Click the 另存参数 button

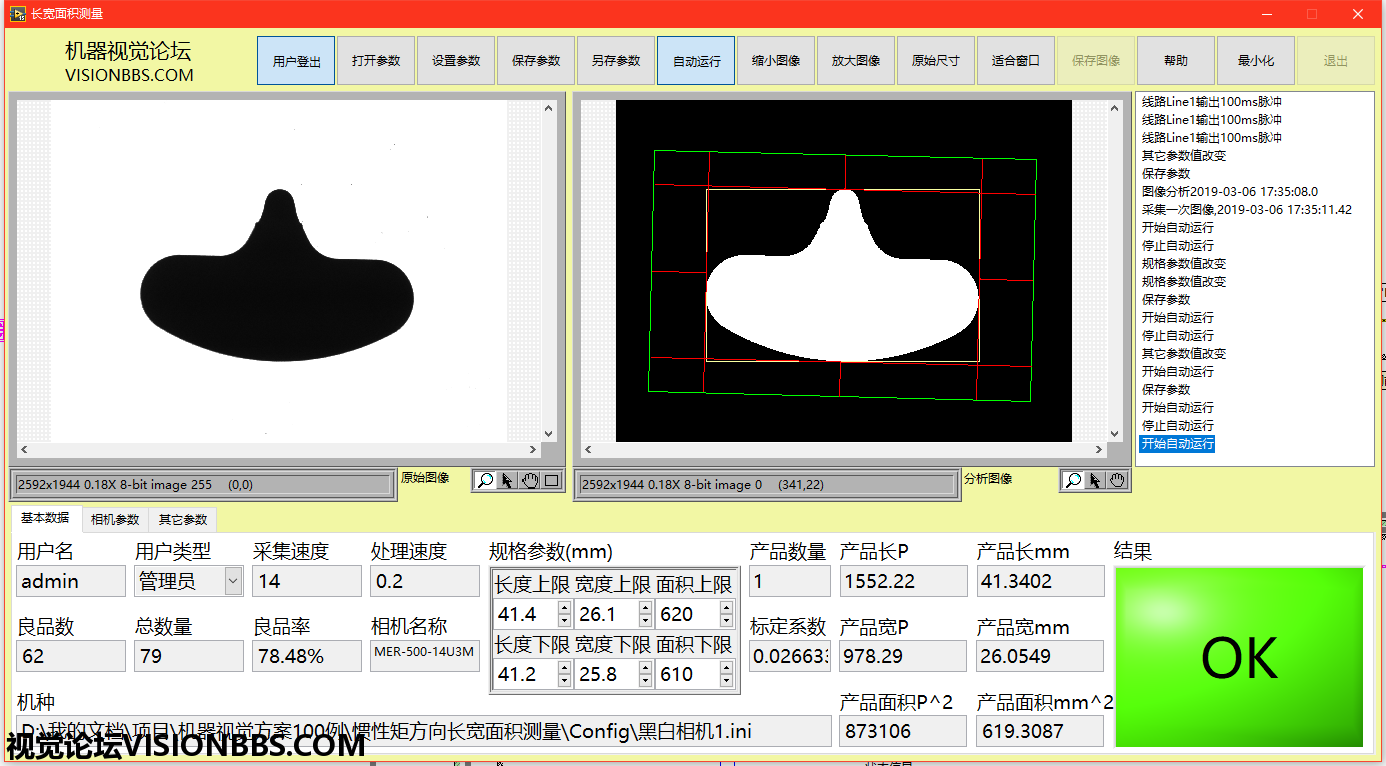(616, 61)
